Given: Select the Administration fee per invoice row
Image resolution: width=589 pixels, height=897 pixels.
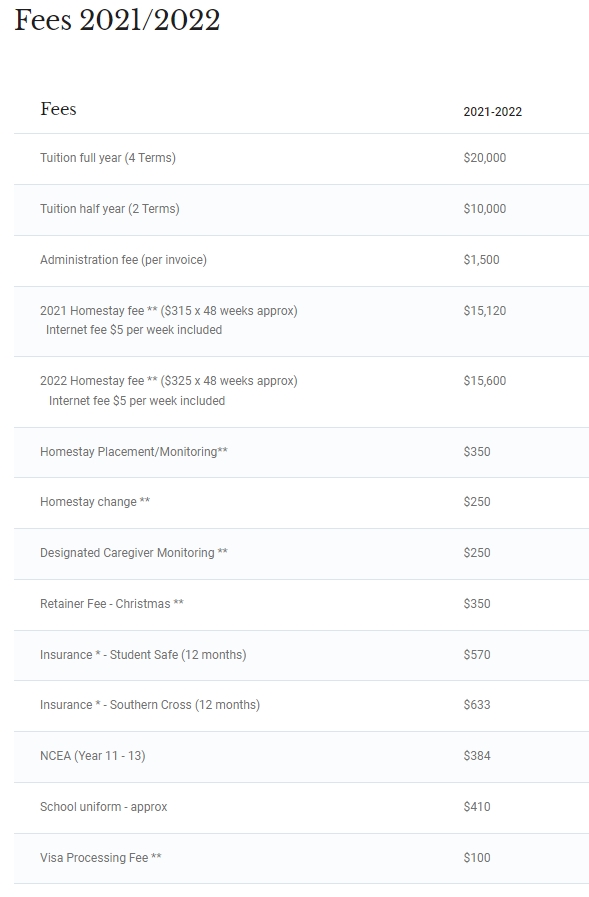Looking at the screenshot, I should click(301, 260).
